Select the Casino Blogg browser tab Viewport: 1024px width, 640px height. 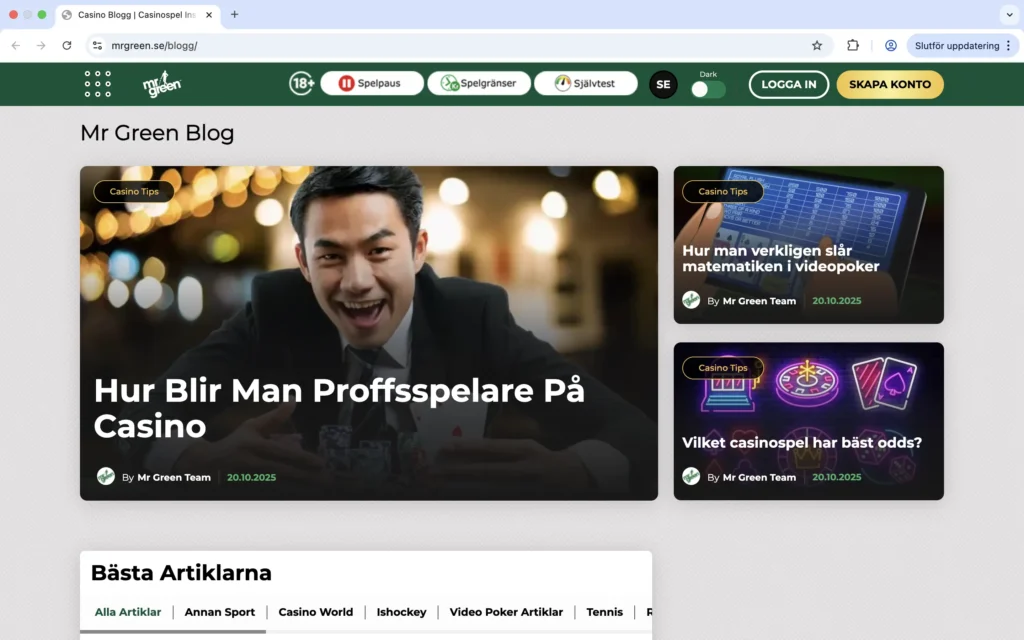point(138,14)
